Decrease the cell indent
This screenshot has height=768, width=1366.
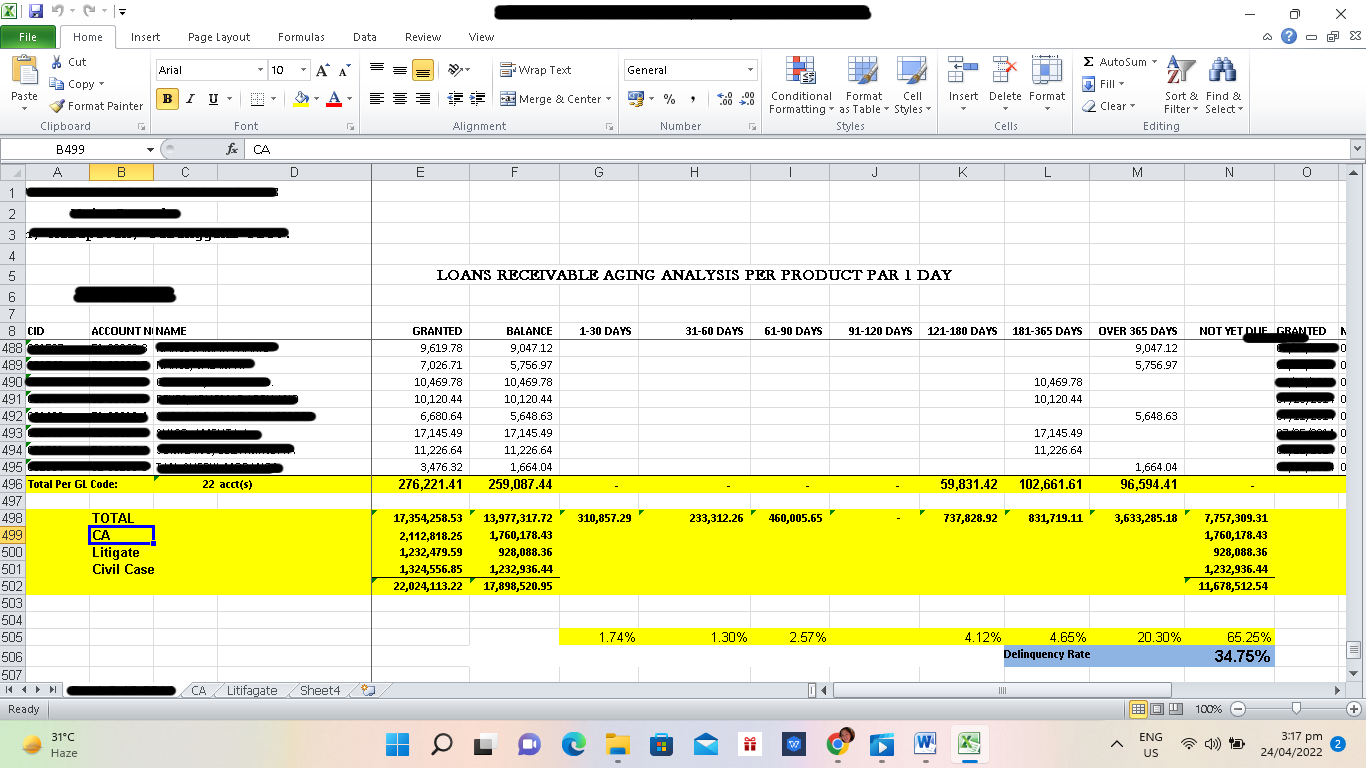click(454, 99)
